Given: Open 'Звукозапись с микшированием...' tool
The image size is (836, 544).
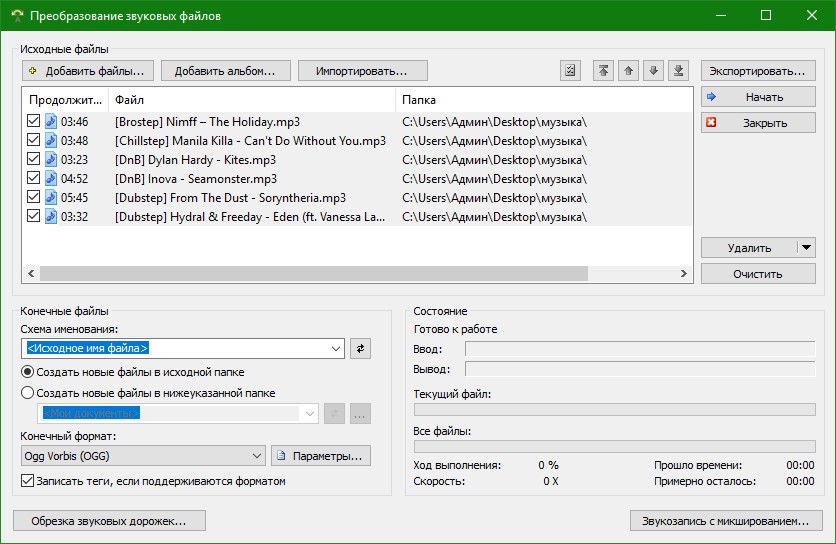Looking at the screenshot, I should (x=726, y=521).
